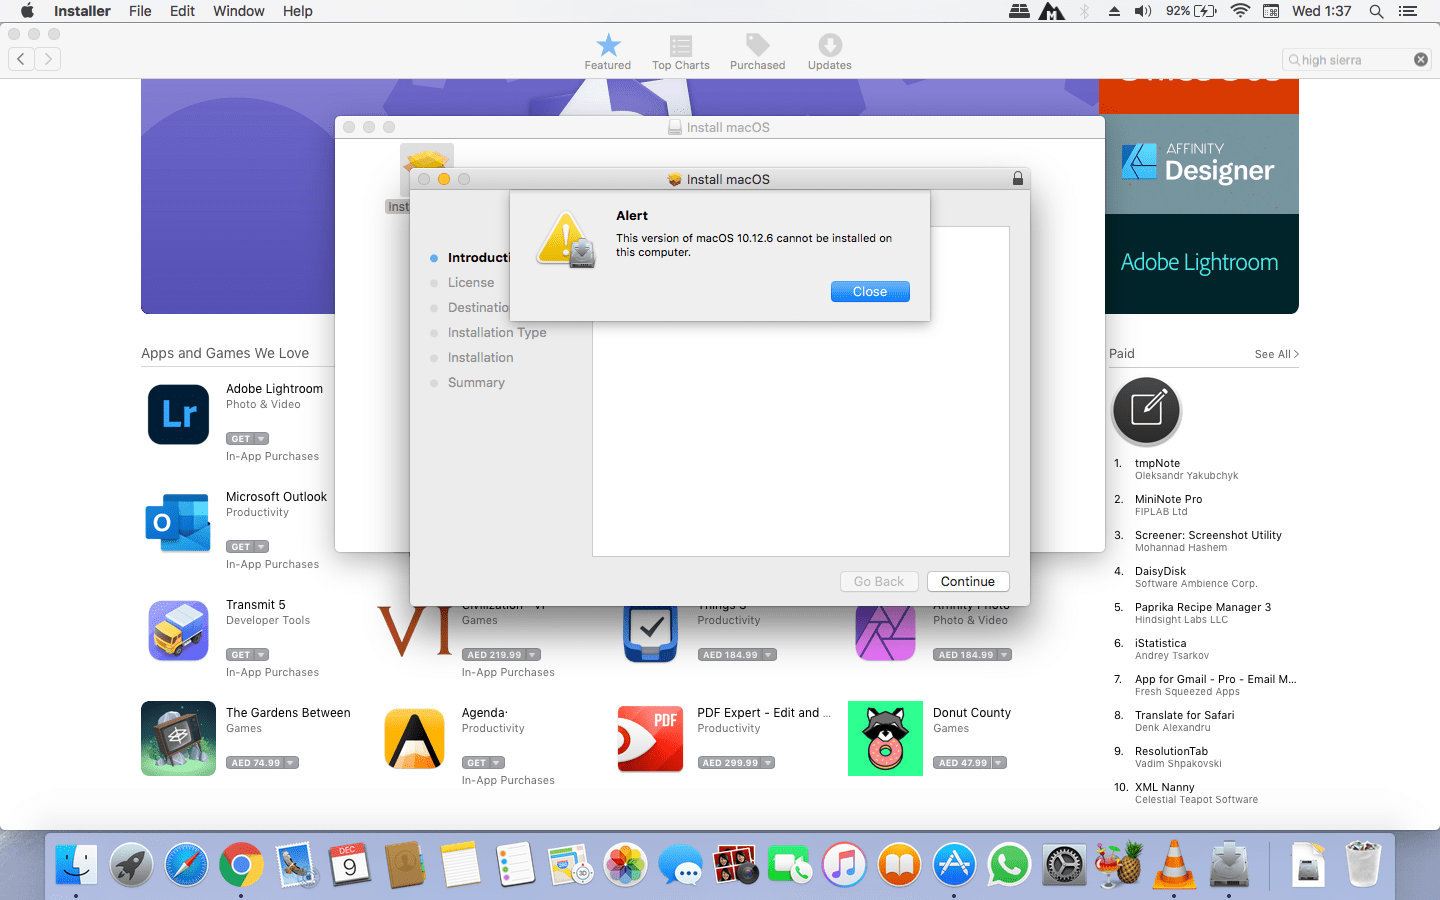This screenshot has height=900, width=1440.
Task: Open Launchpad from the Dock
Action: tap(131, 865)
